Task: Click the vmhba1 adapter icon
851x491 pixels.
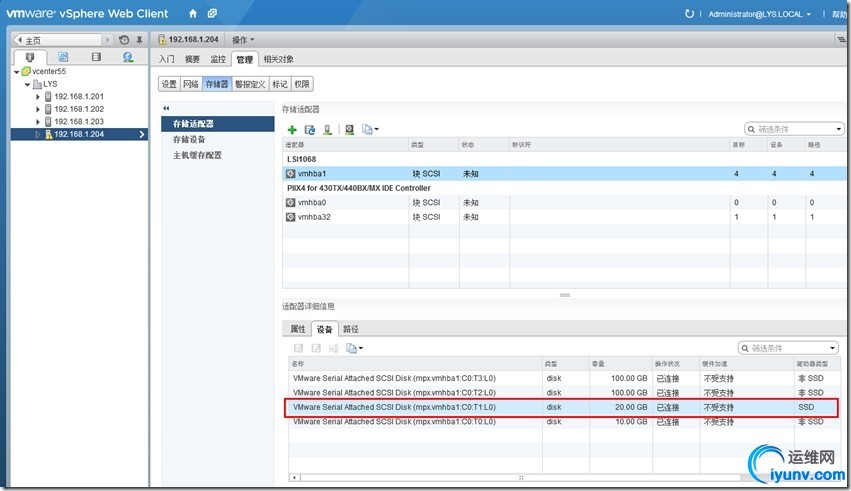Action: [290, 174]
